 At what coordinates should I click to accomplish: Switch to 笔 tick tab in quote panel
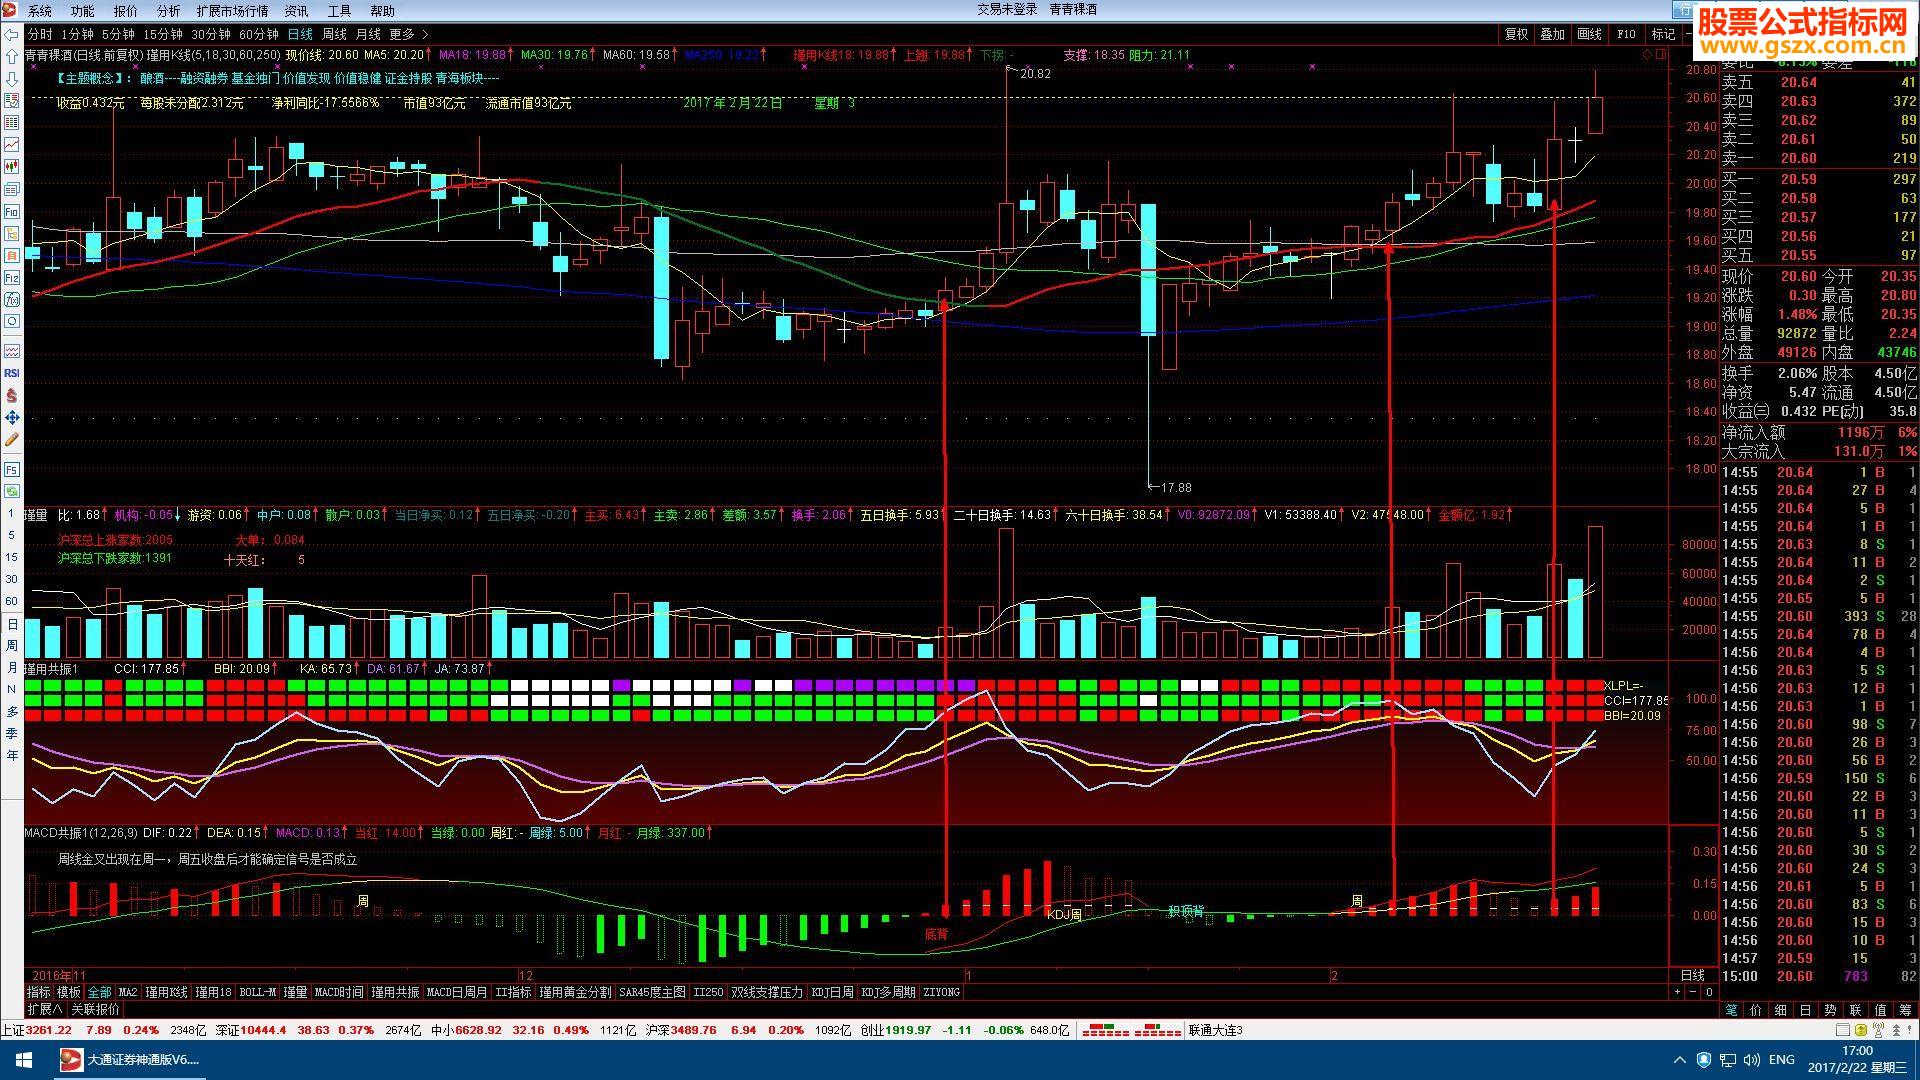(x=1732, y=1010)
